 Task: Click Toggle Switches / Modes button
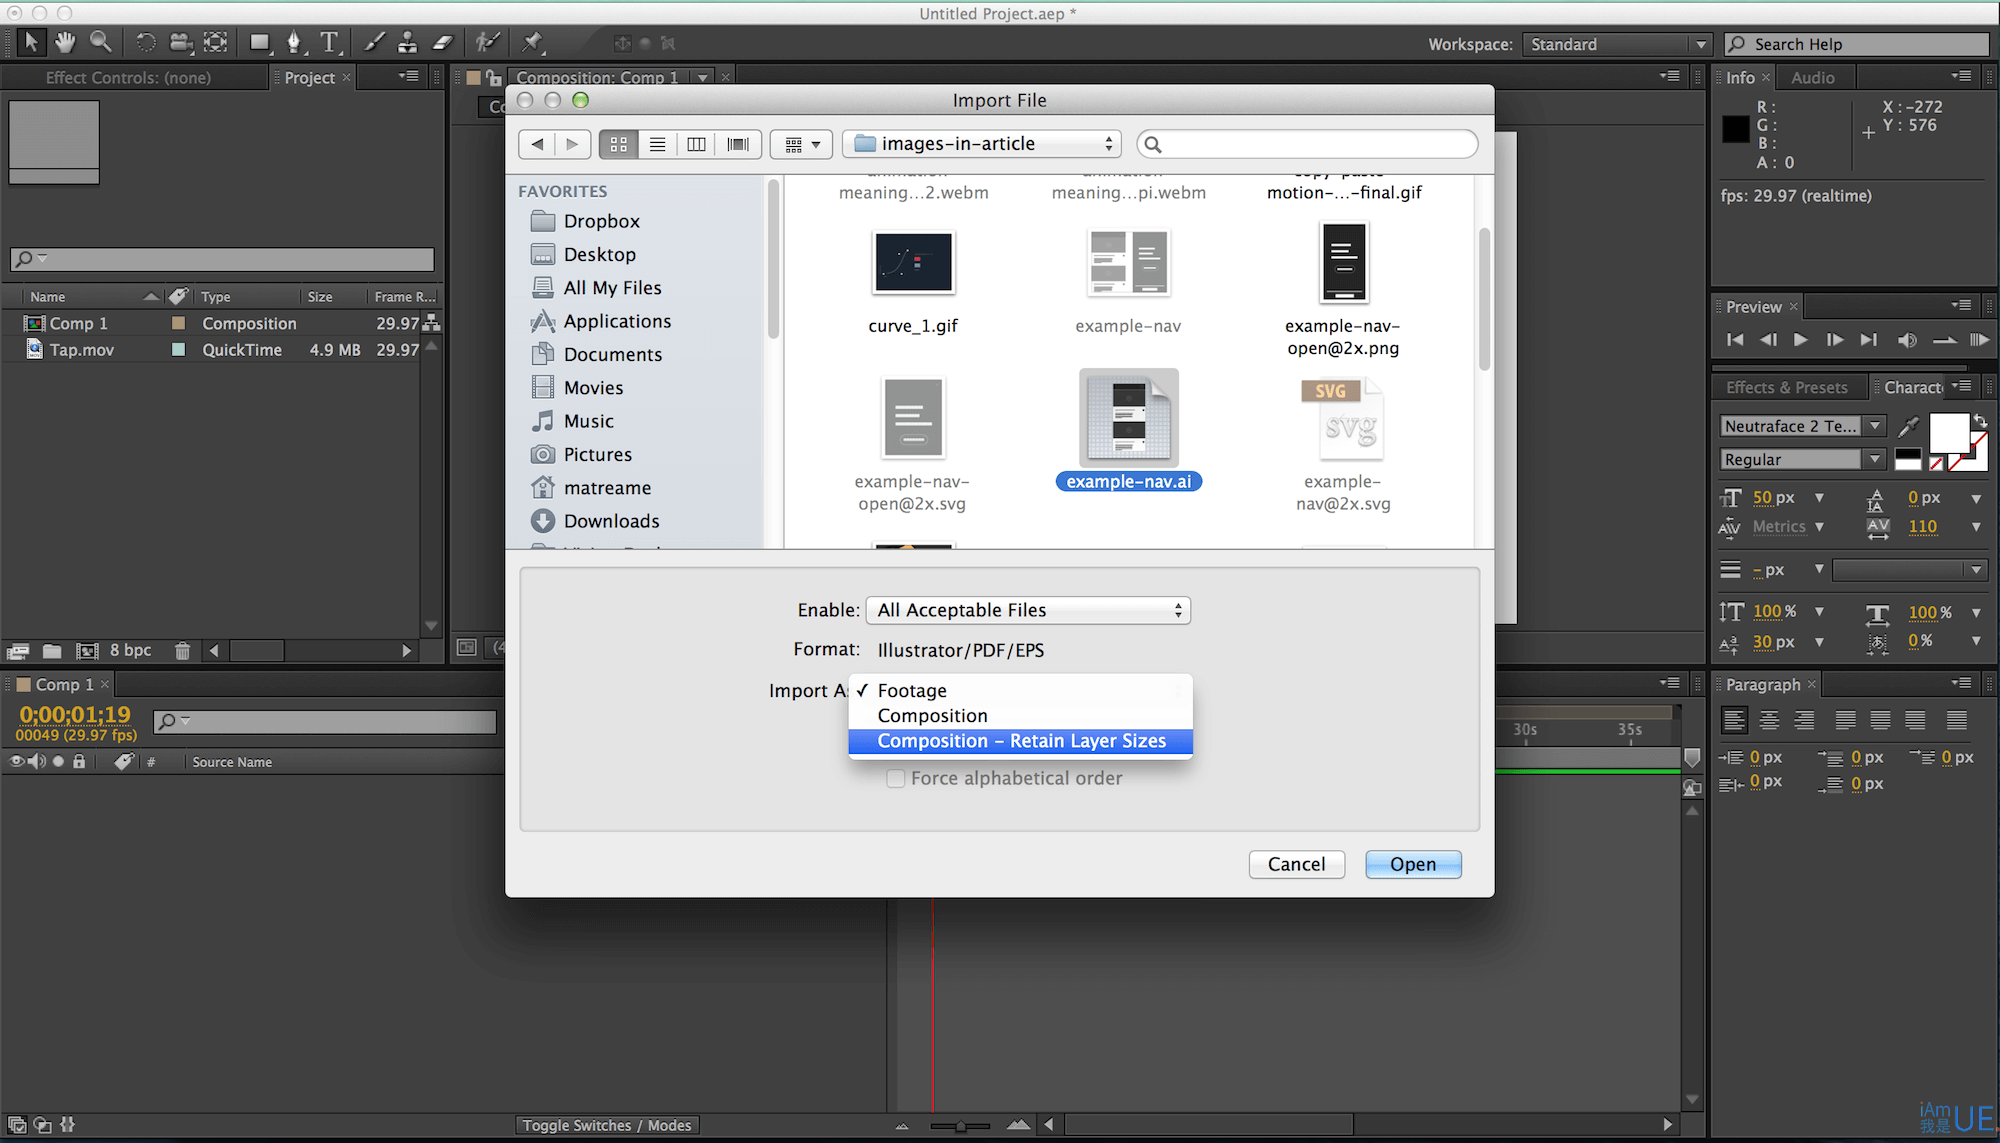606,1125
